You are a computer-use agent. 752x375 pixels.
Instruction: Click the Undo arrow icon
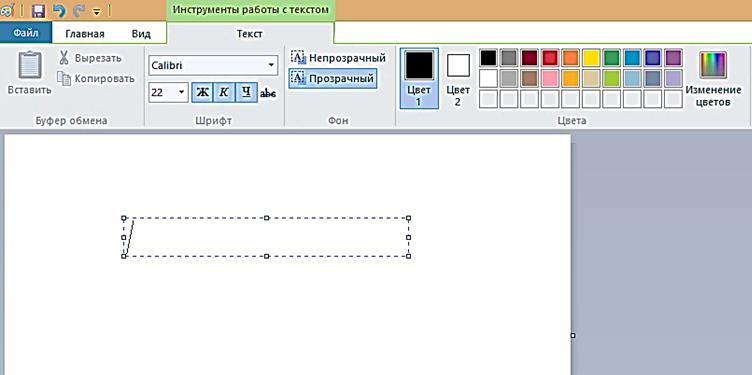pyautogui.click(x=59, y=10)
